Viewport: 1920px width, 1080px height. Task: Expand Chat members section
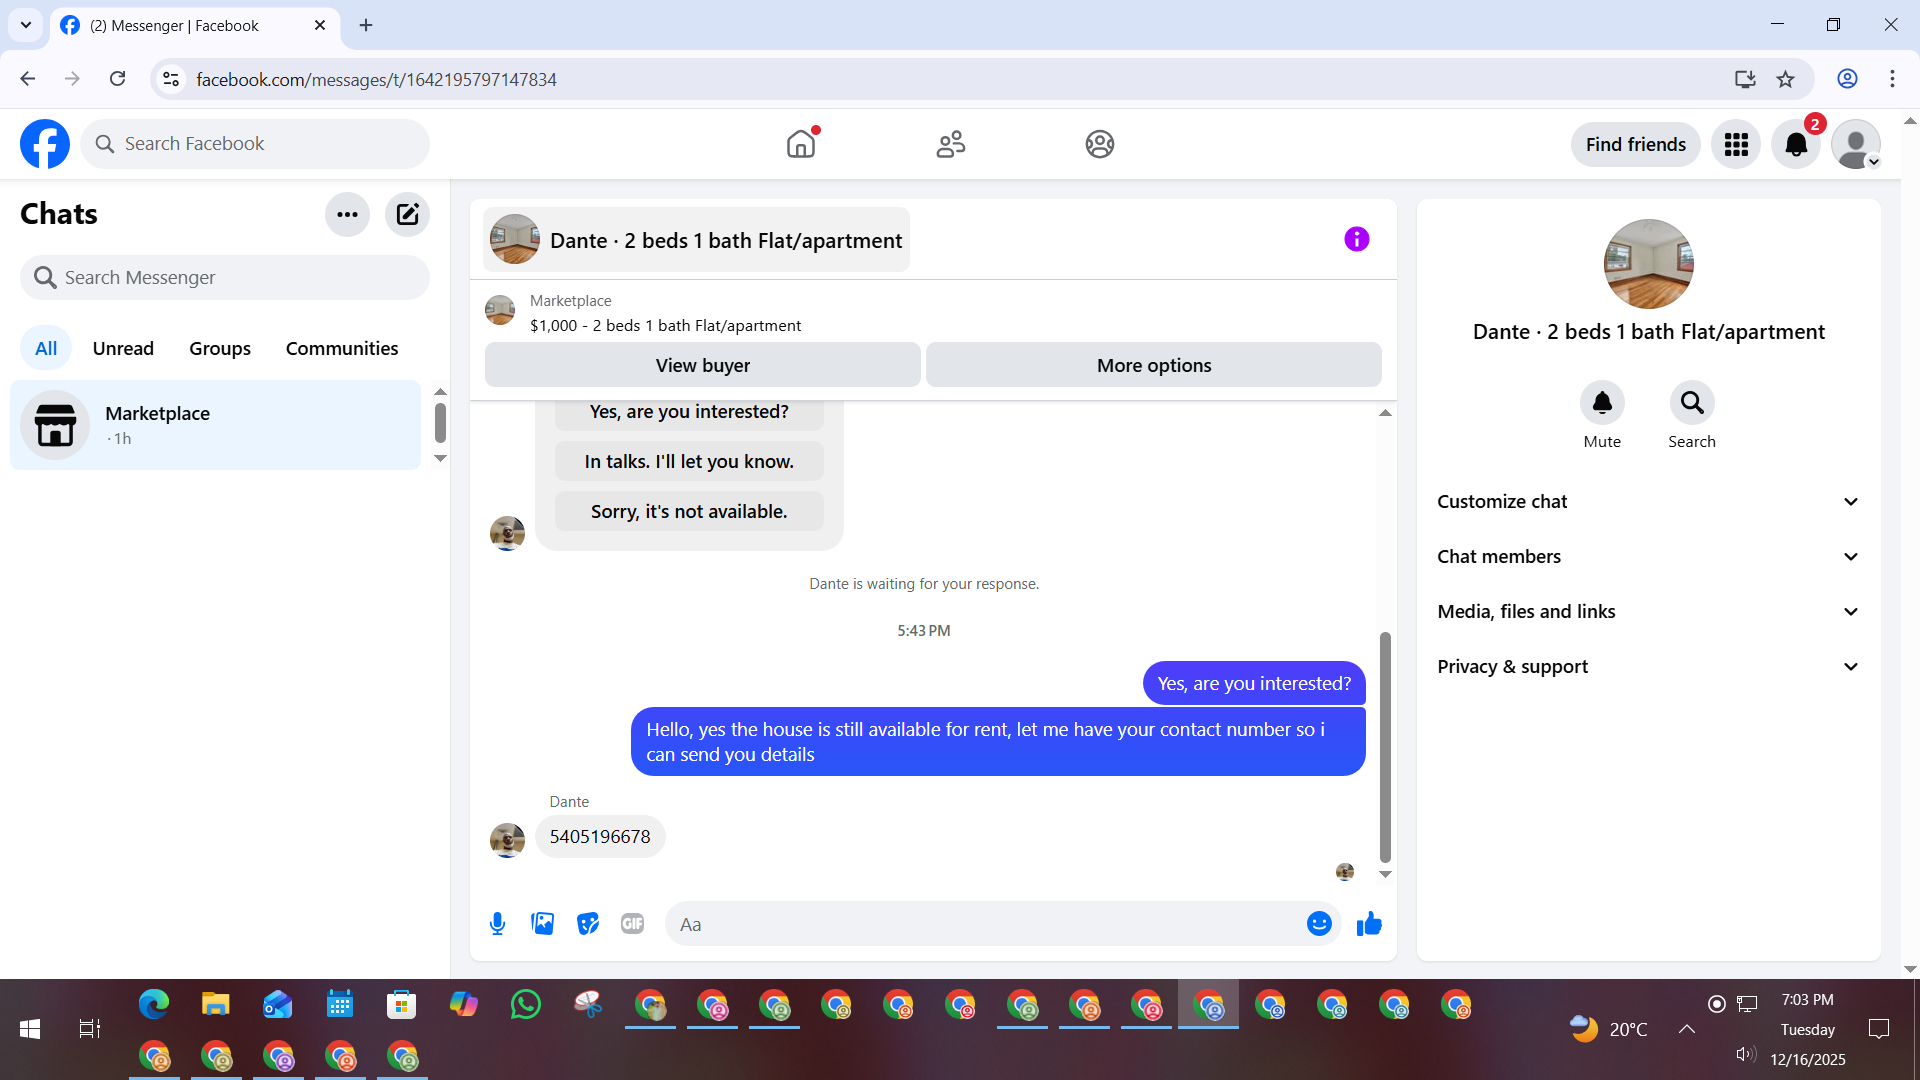point(1648,557)
